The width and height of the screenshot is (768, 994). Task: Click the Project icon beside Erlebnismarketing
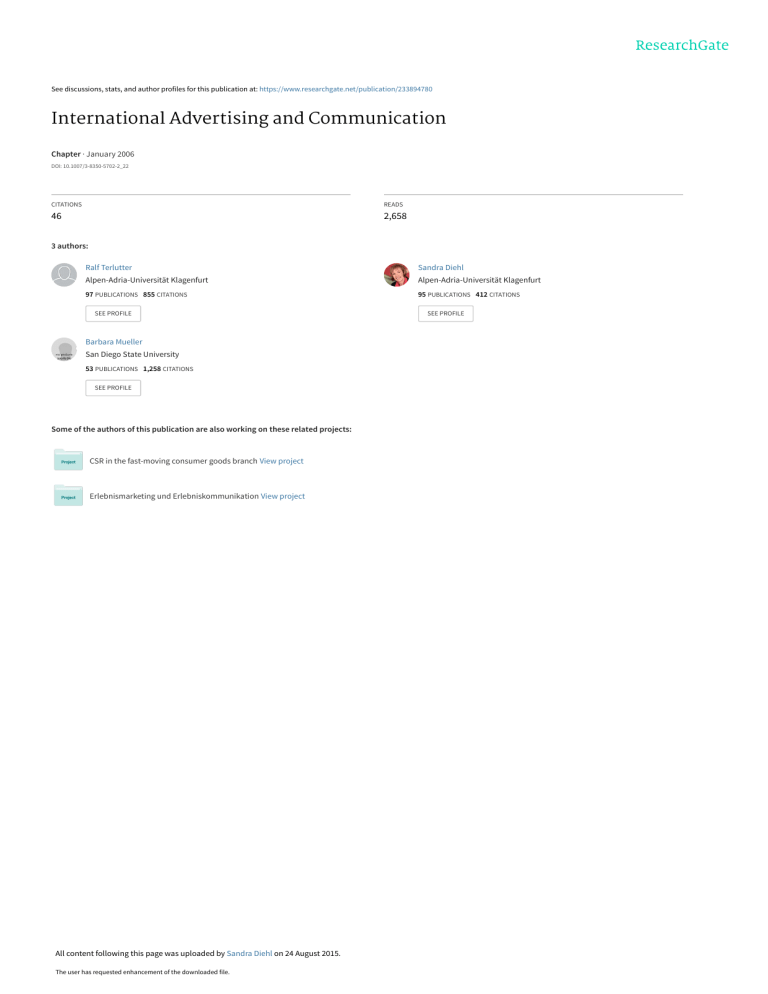[x=68, y=496]
